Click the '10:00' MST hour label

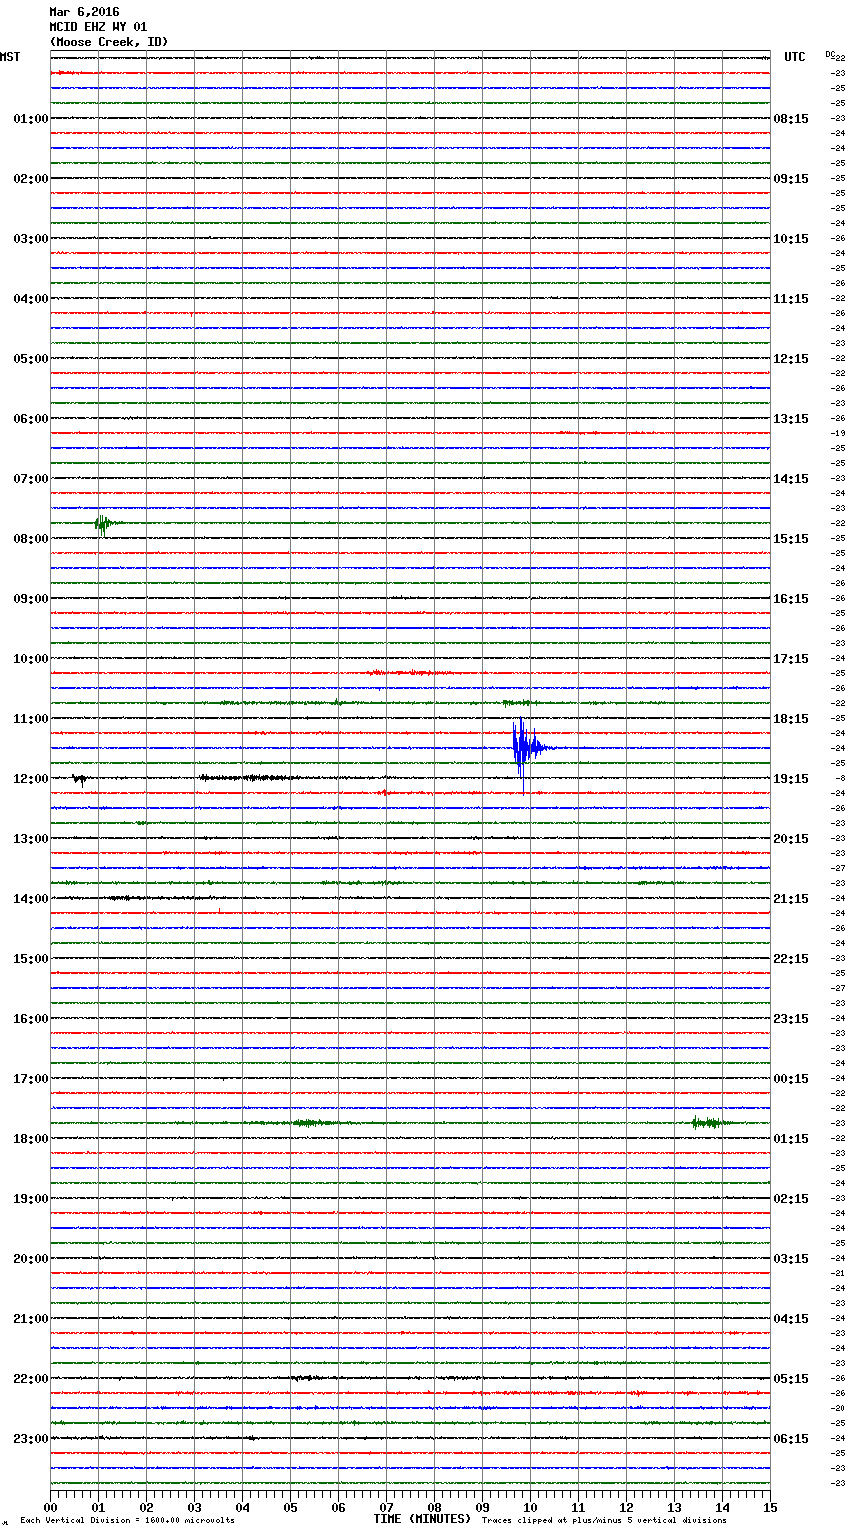click(31, 659)
